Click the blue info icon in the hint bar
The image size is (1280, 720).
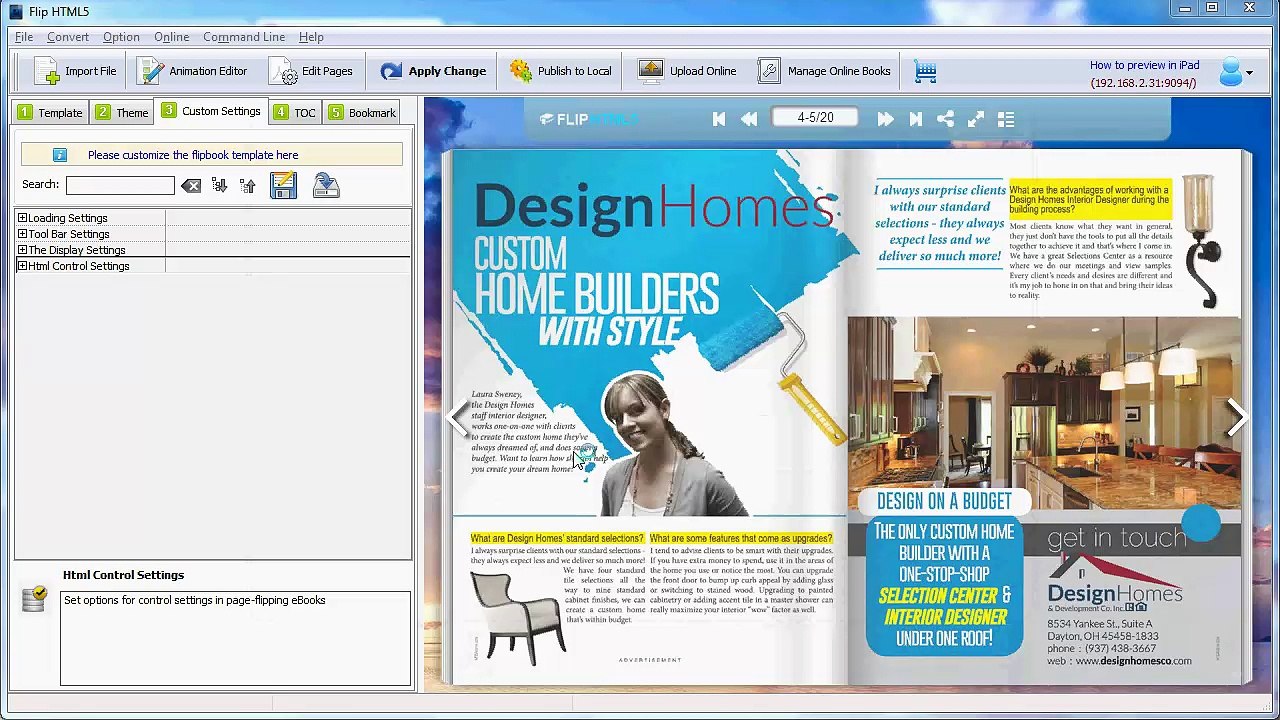coord(60,155)
